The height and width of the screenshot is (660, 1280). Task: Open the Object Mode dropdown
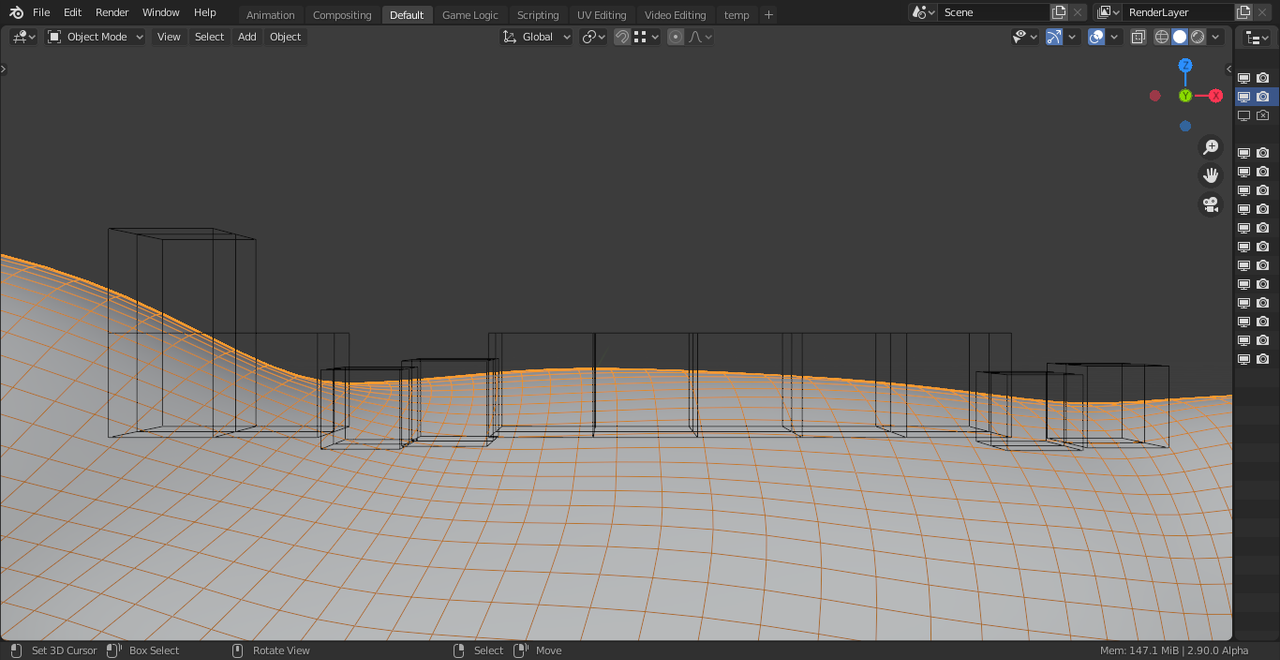click(x=96, y=37)
